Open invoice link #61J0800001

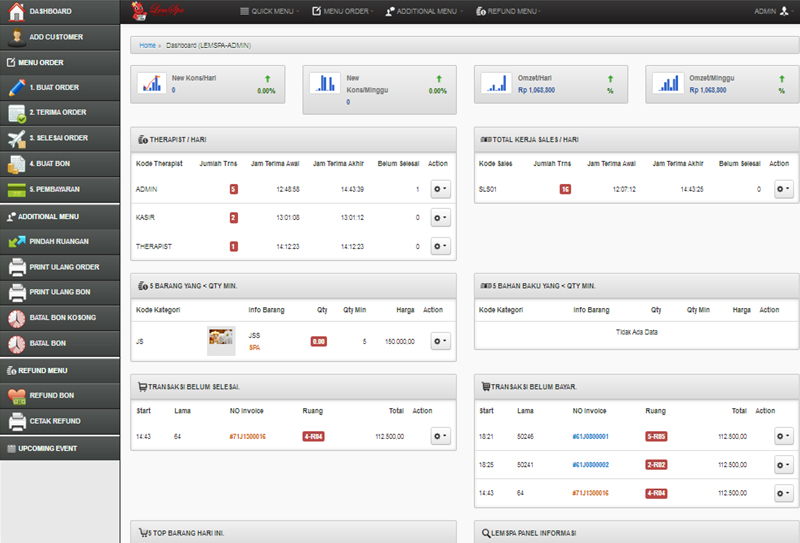[x=590, y=436]
